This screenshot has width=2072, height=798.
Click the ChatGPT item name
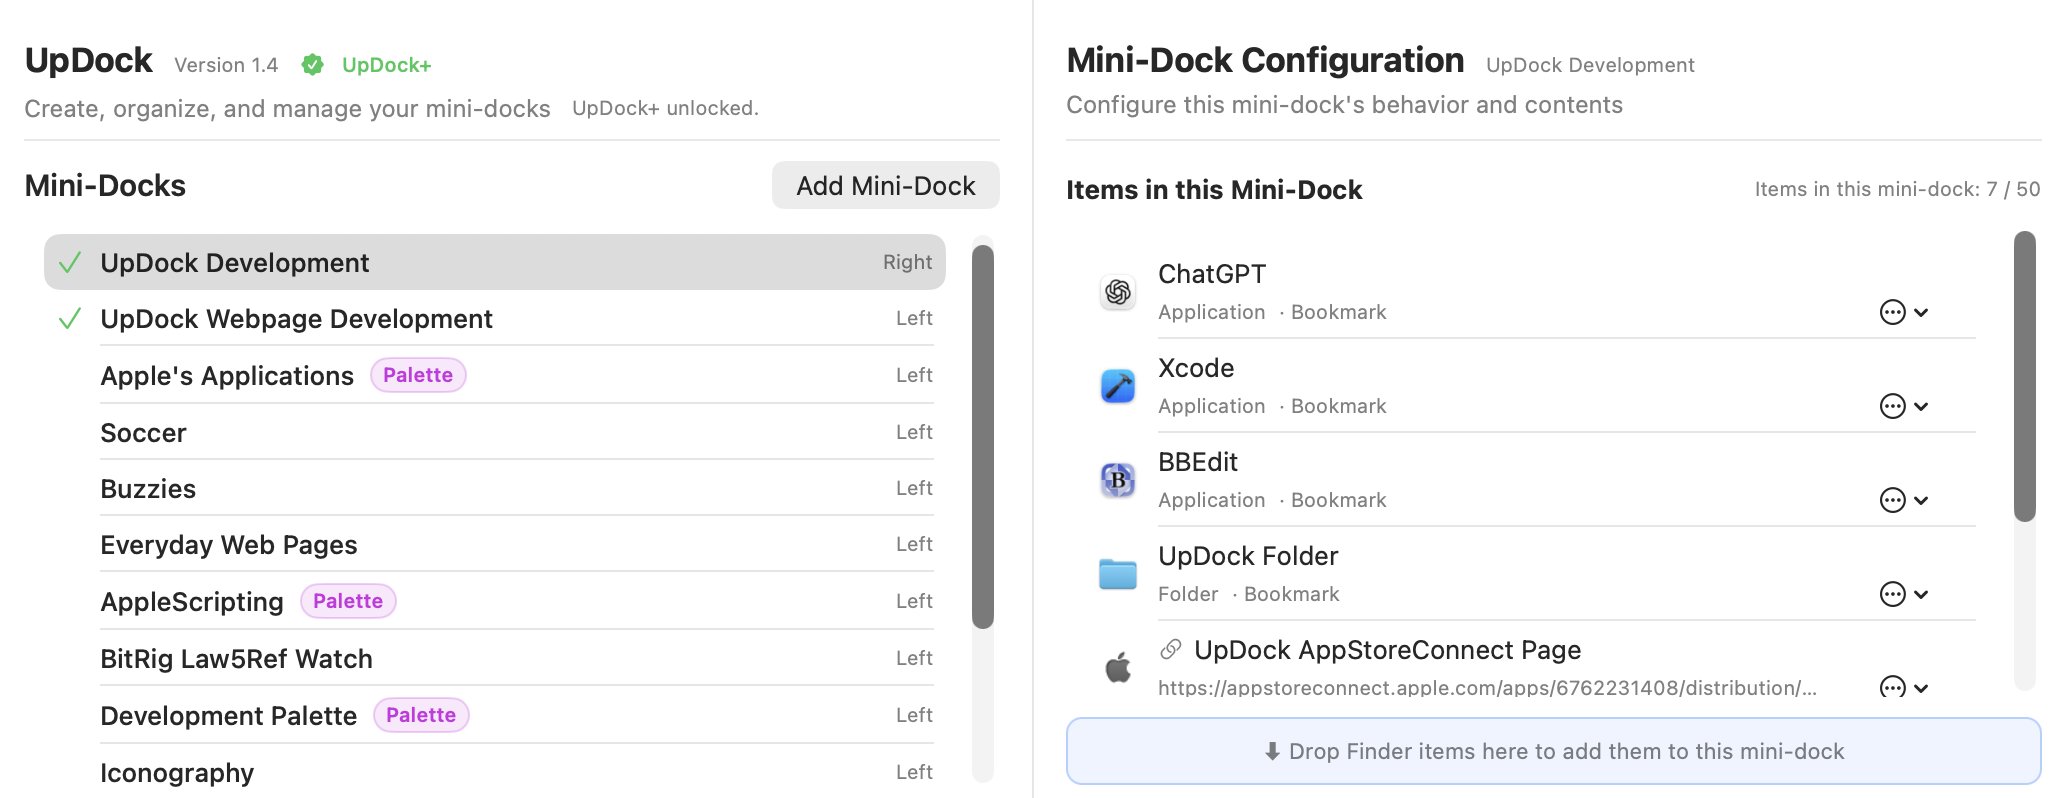1212,274
